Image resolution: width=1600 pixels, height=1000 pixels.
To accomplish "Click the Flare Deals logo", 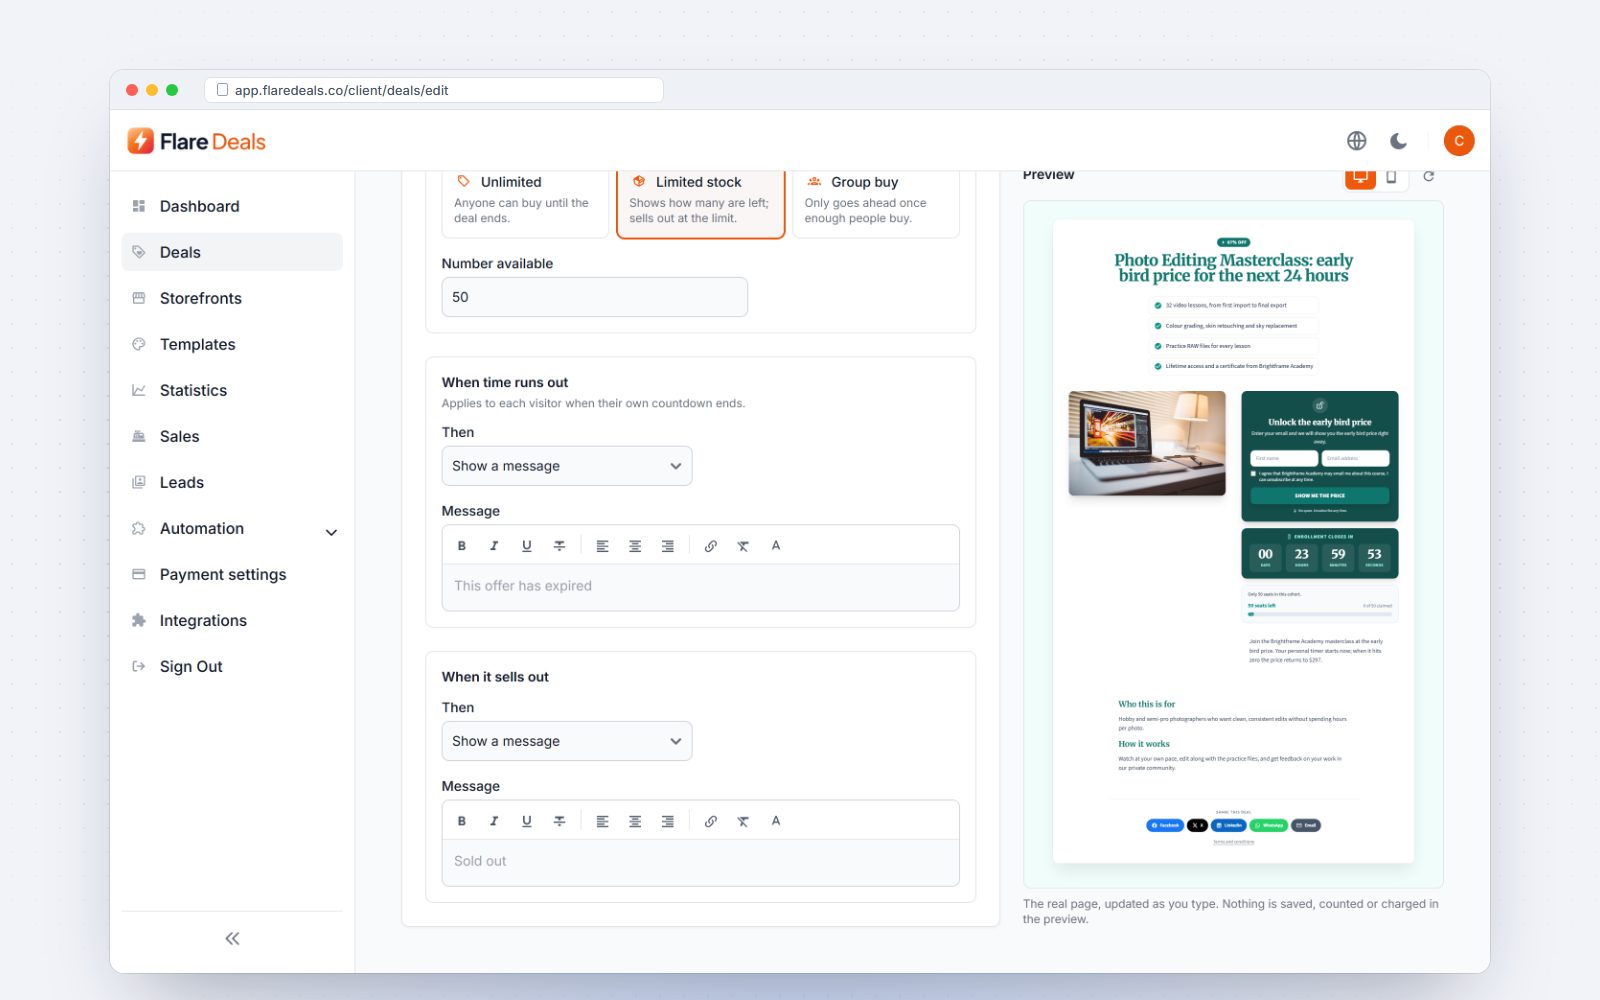I will pos(197,141).
